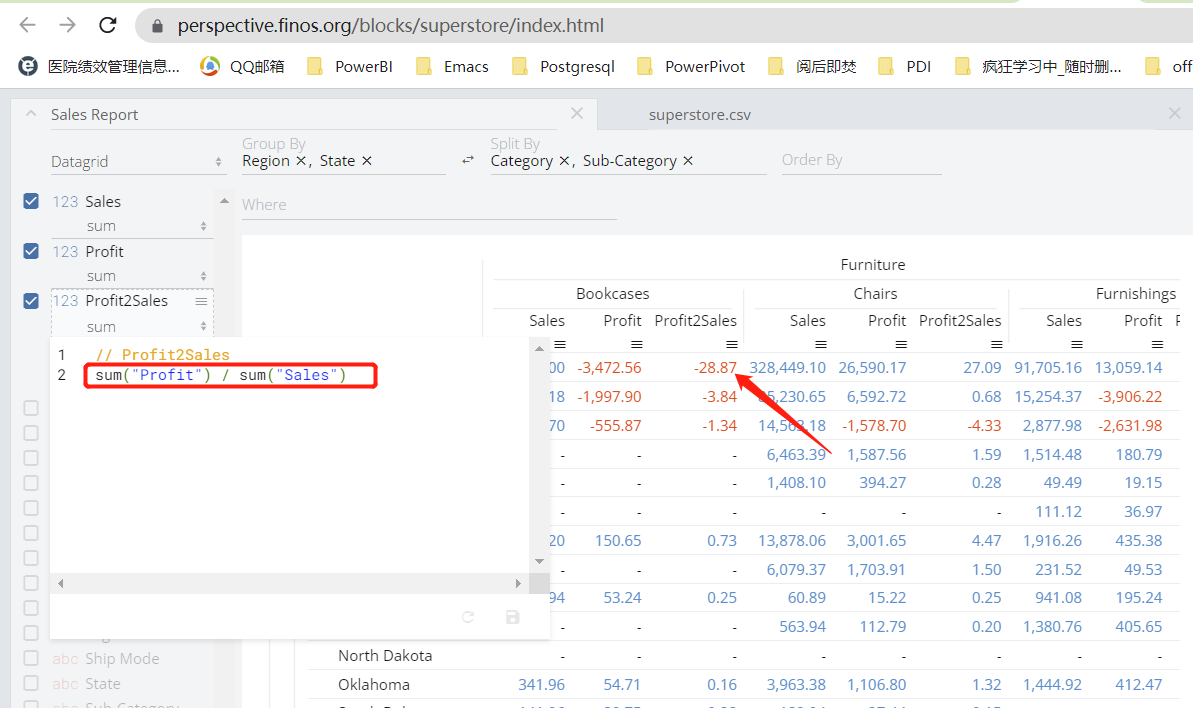Select the North Dakota row label
1193x708 pixels.
coord(385,656)
